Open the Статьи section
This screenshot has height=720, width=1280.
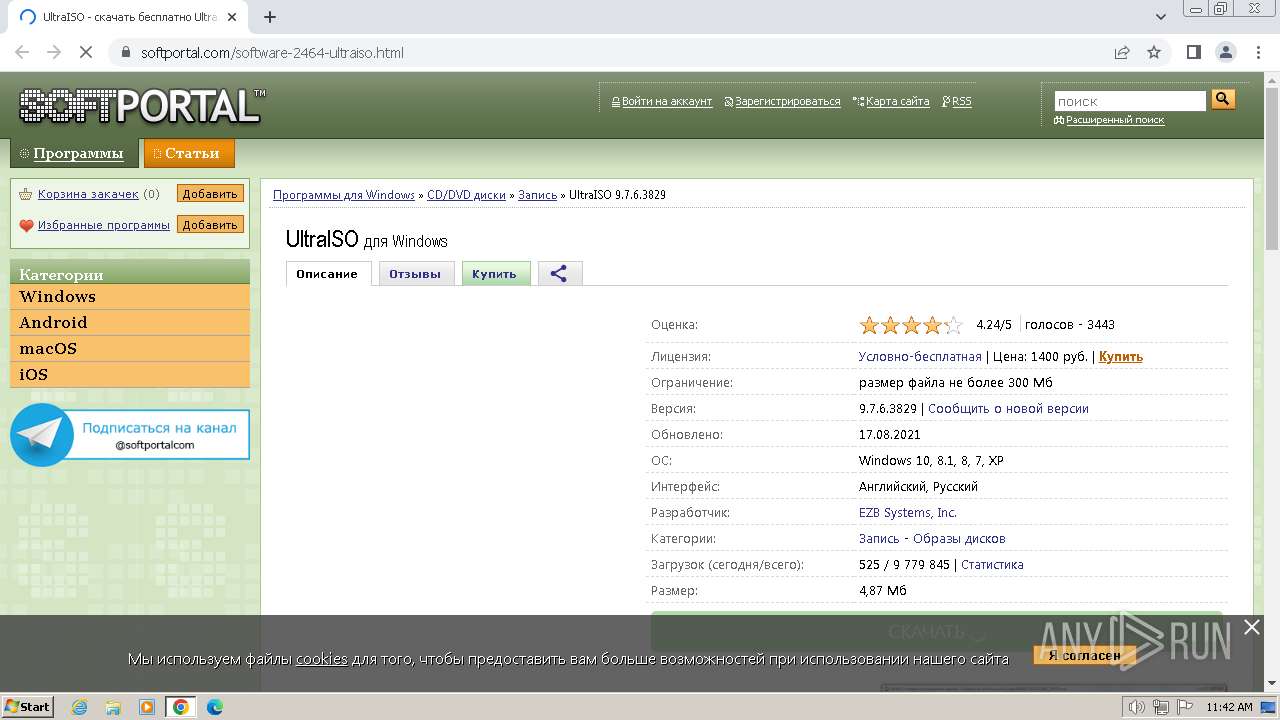[189, 153]
